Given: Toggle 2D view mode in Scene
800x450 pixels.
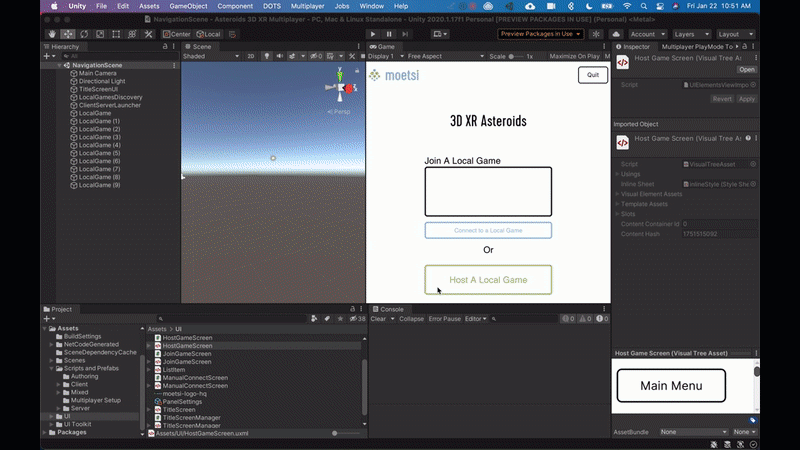Looking at the screenshot, I should (251, 57).
